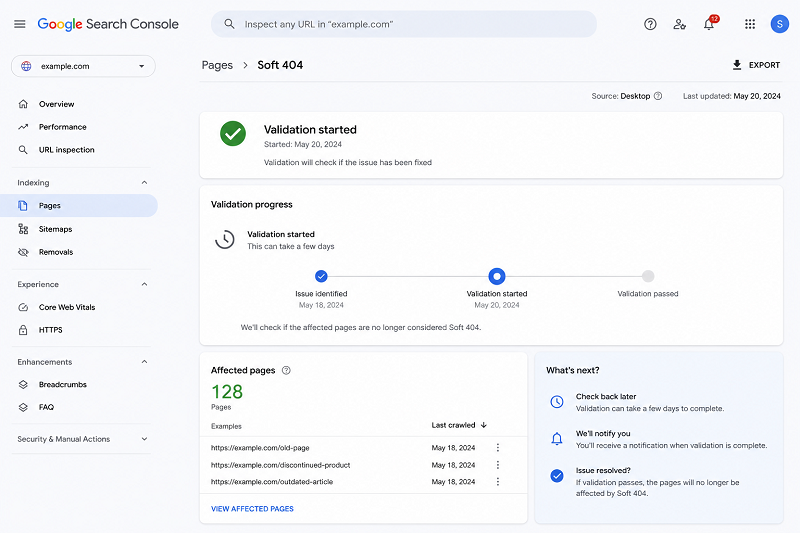Image resolution: width=800 pixels, height=533 pixels.
Task: Open the example.com property dropdown
Action: pos(83,66)
